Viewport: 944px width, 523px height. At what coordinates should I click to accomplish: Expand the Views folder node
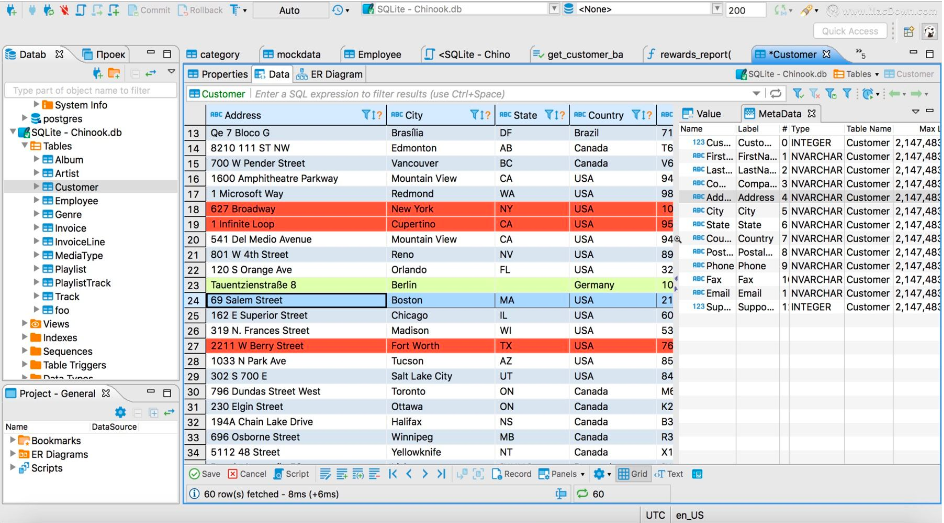point(25,324)
